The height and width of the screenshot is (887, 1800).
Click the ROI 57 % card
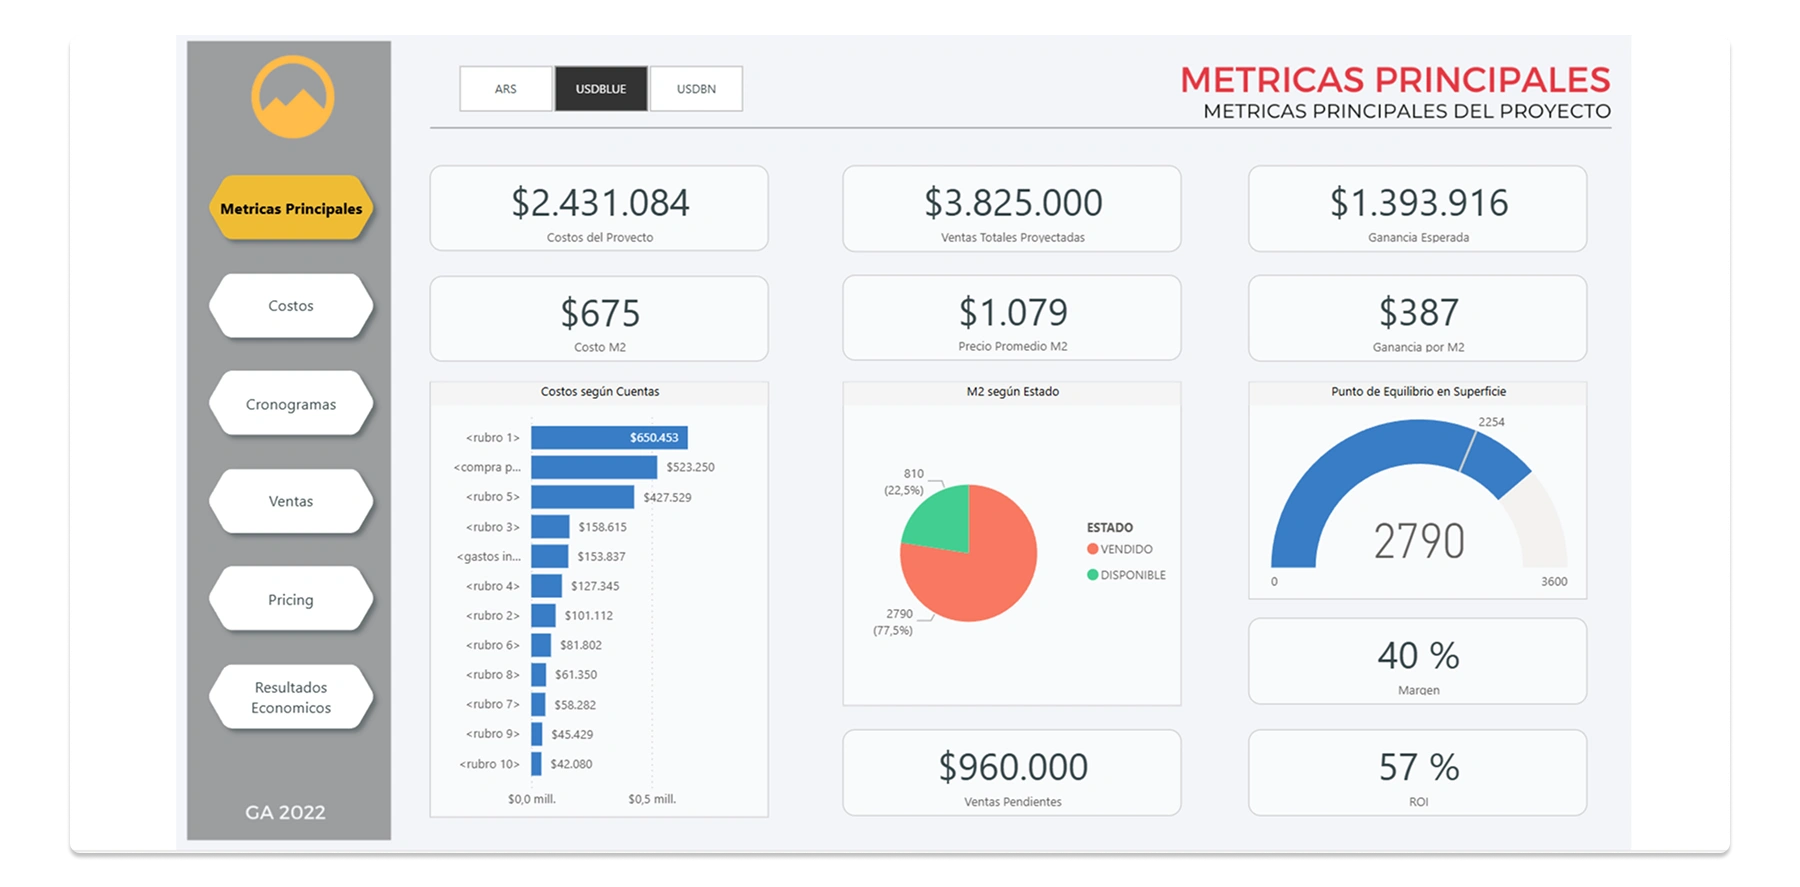click(x=1417, y=772)
